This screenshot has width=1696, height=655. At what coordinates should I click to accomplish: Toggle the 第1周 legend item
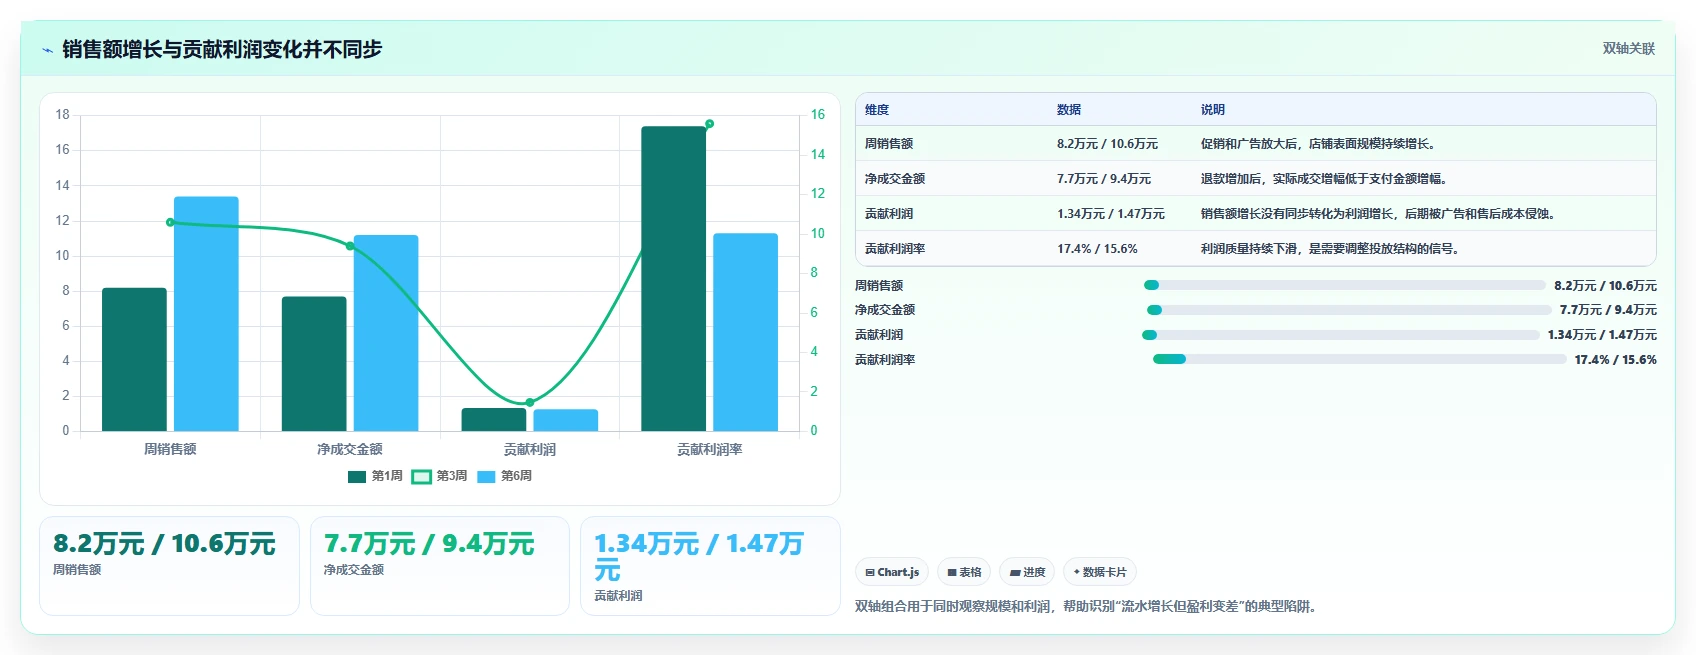(x=375, y=476)
